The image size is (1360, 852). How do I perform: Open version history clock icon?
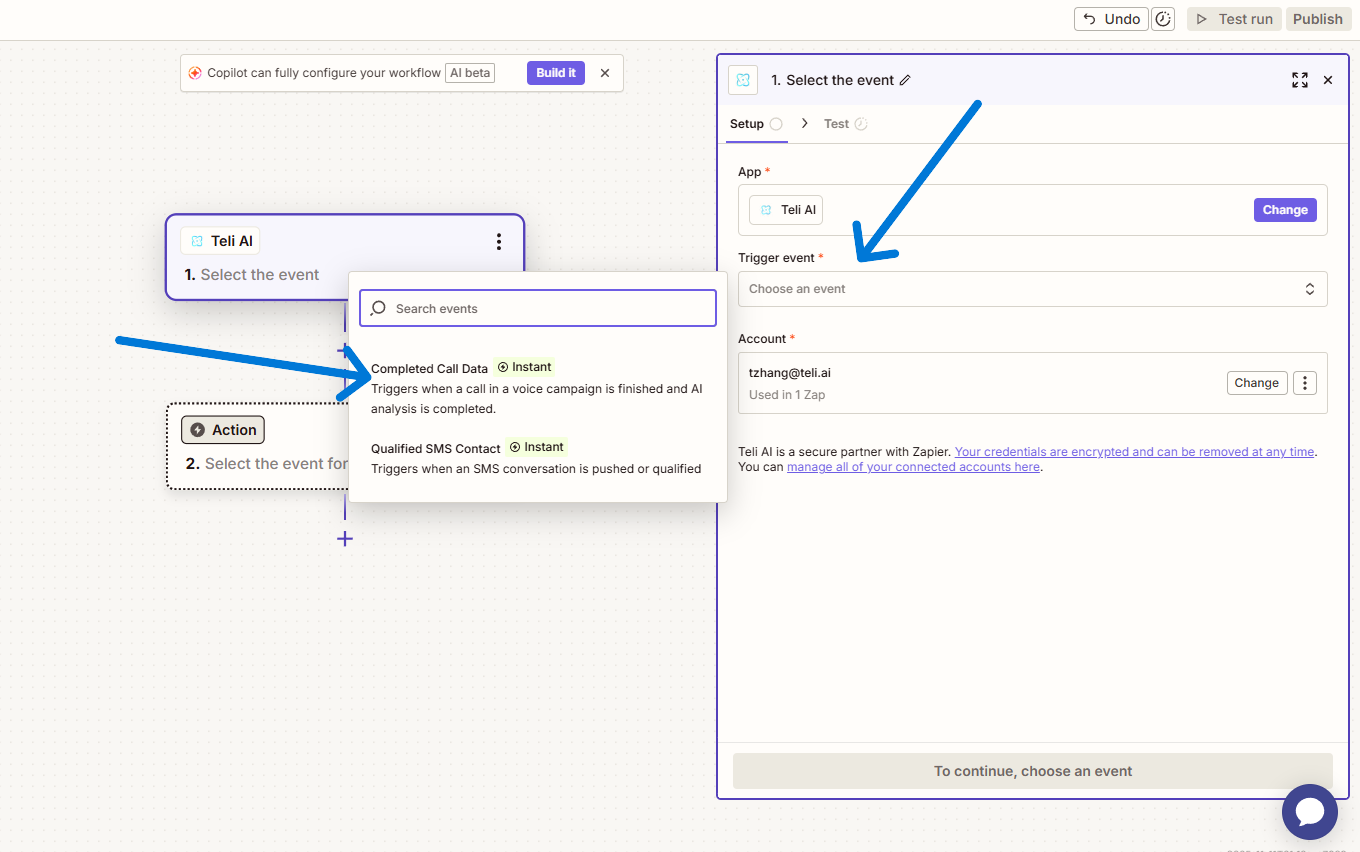tap(1163, 19)
